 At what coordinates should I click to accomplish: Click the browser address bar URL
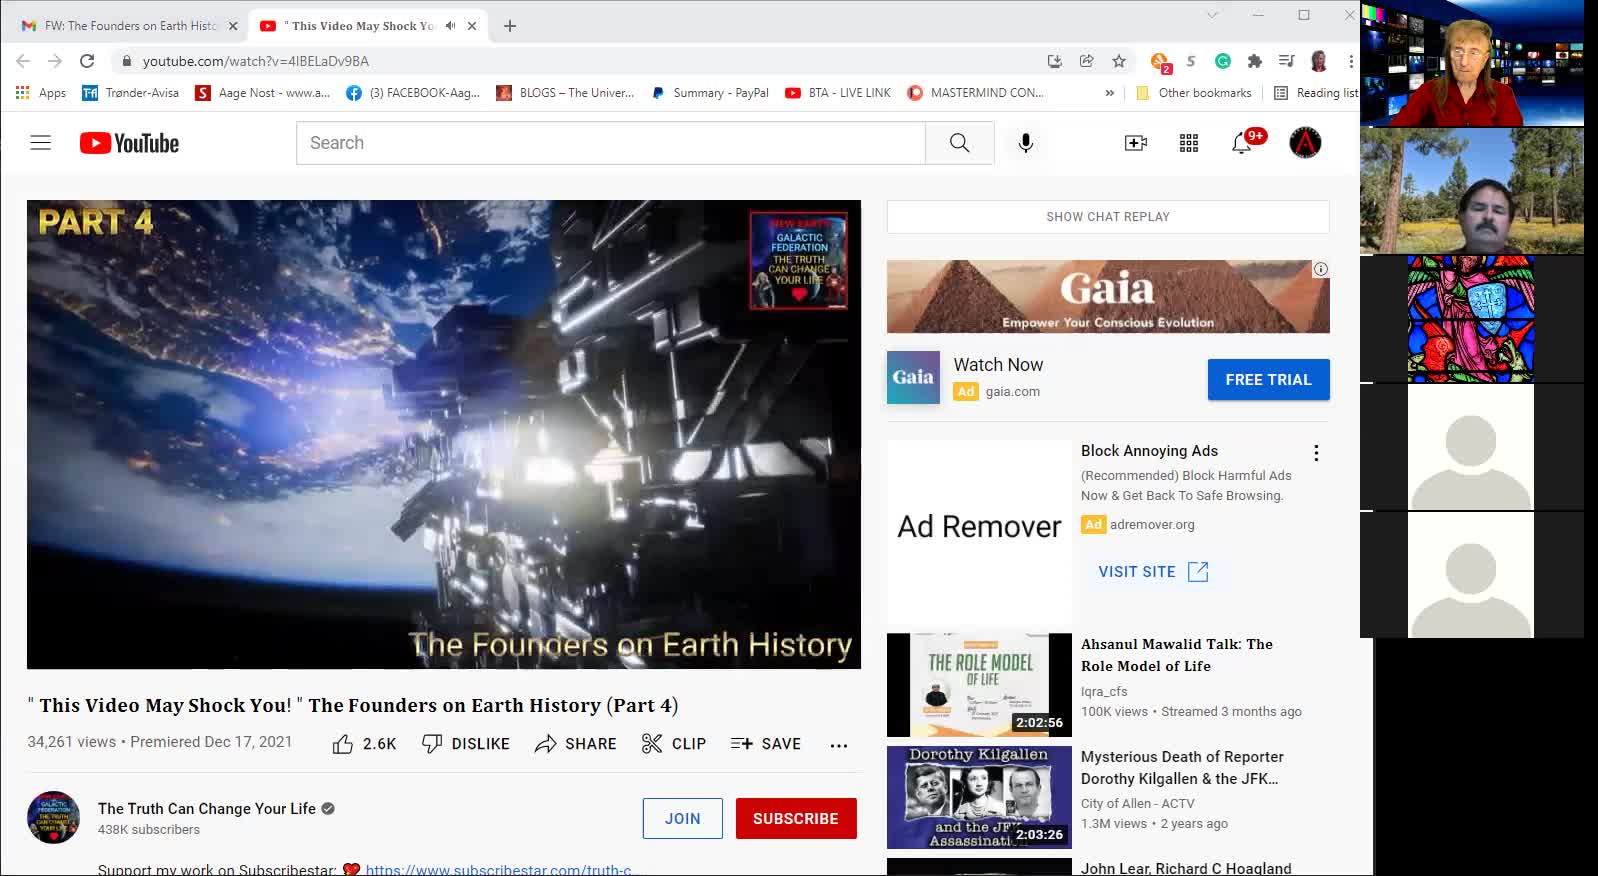(x=256, y=61)
